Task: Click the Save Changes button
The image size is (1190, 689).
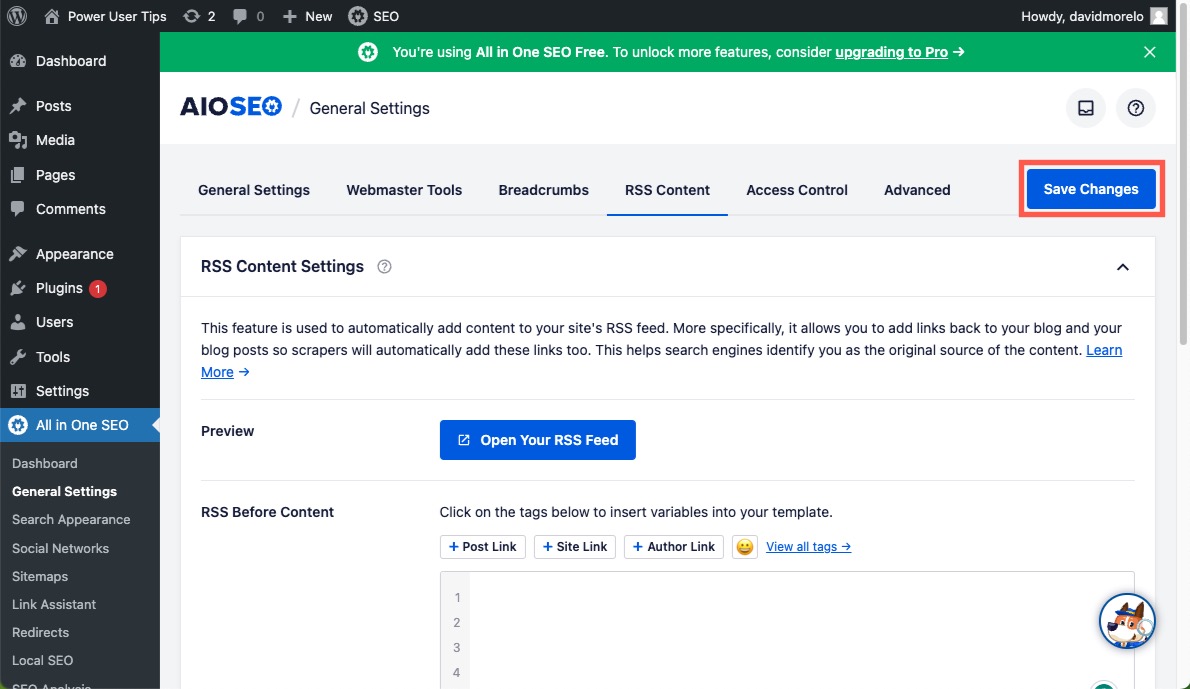Action: point(1091,188)
